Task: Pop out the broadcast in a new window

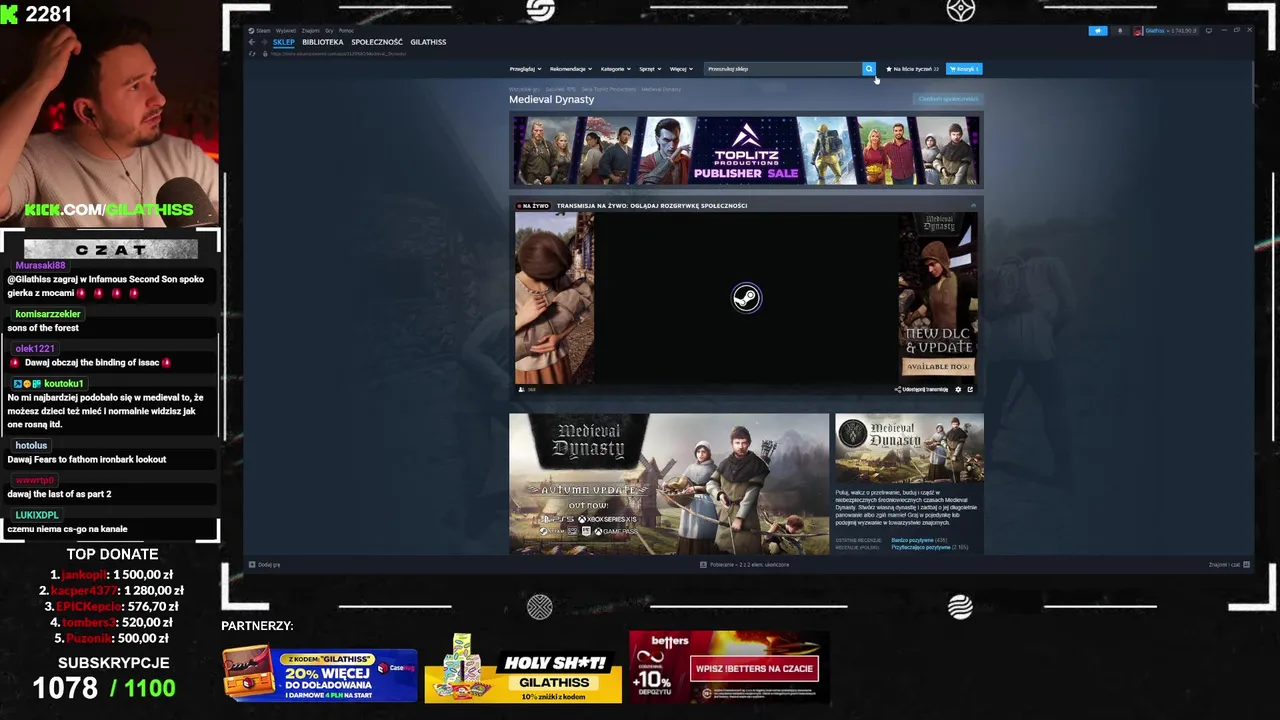Action: (970, 389)
